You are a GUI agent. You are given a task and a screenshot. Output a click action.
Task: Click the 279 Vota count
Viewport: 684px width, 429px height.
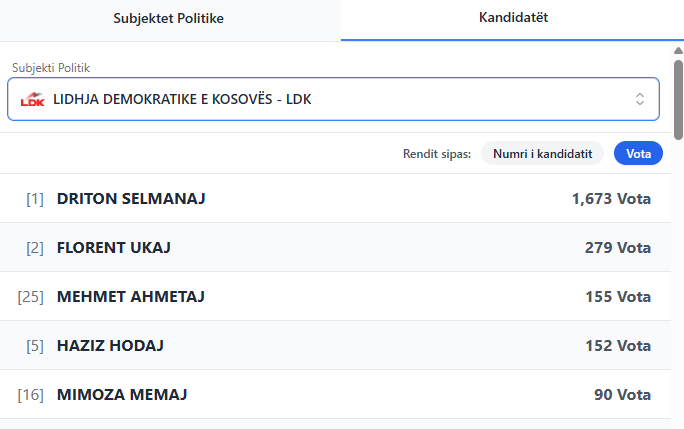click(x=618, y=247)
